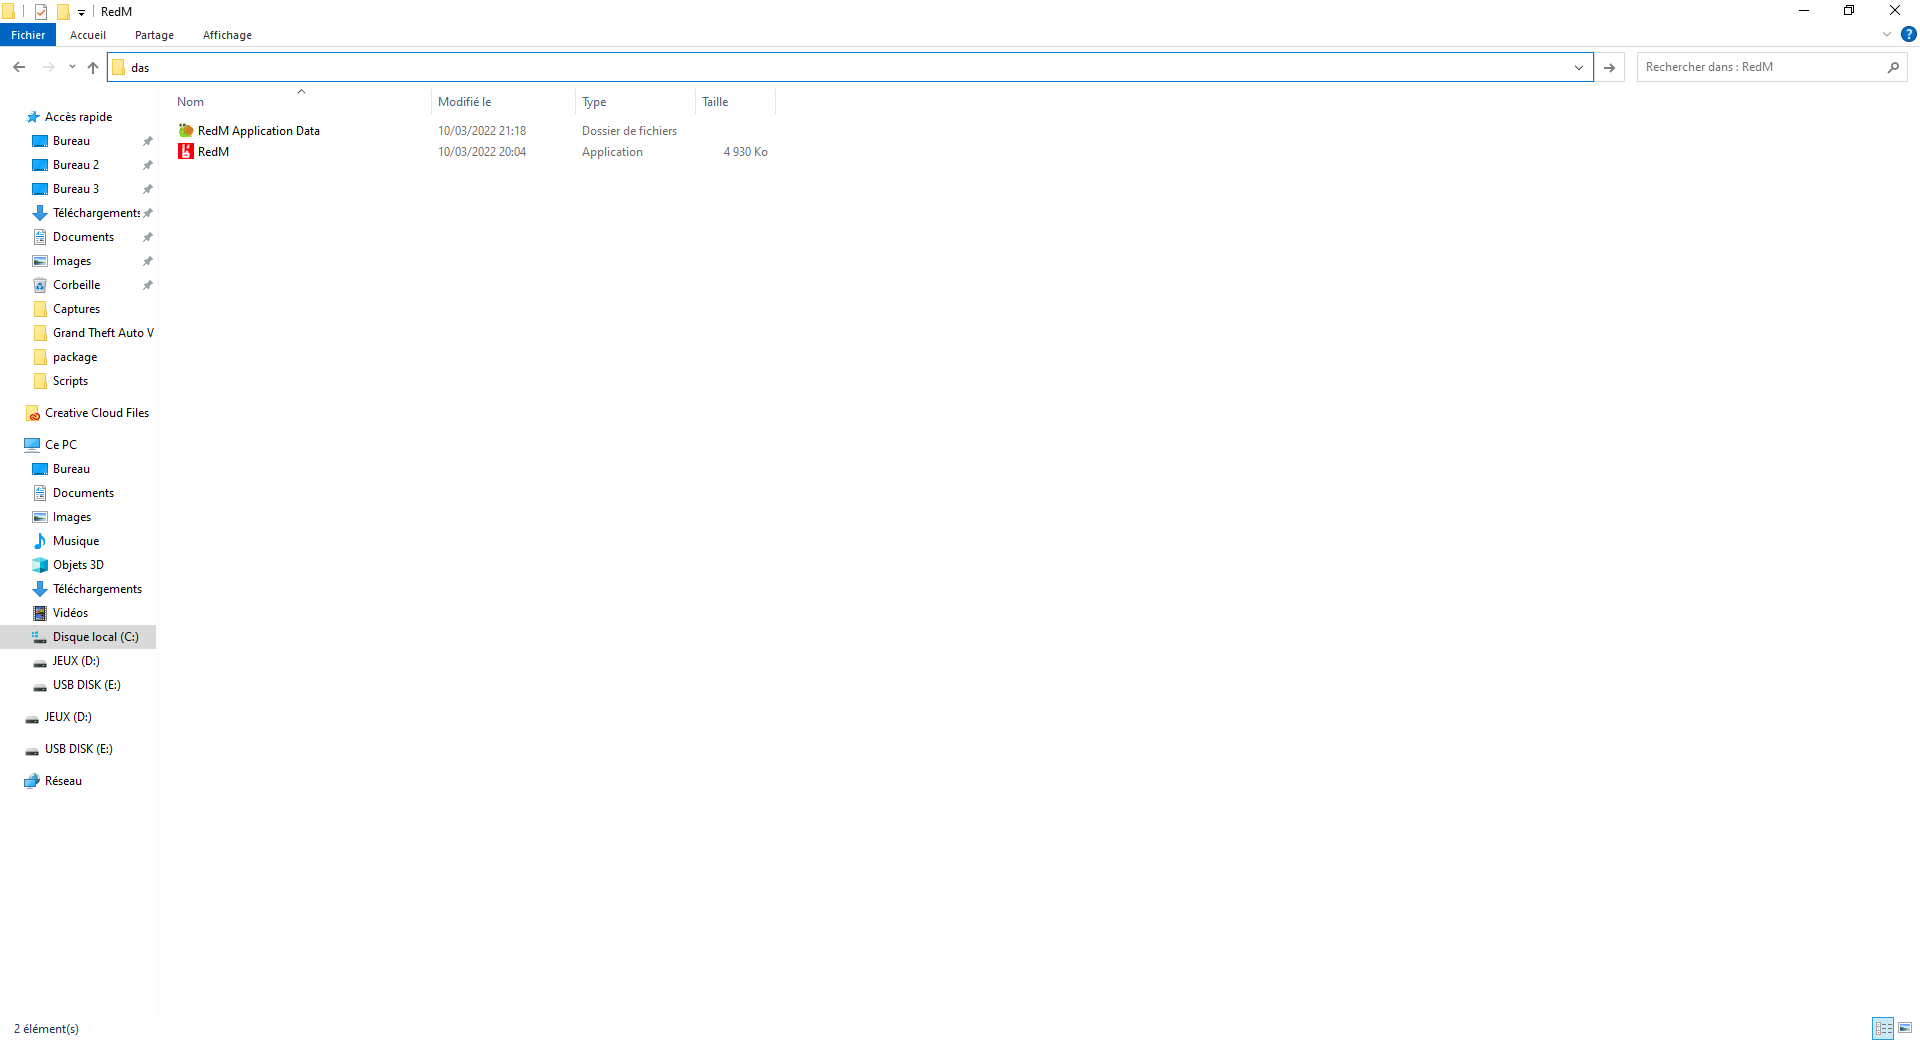Expand address bar history dropdown

tap(1579, 67)
